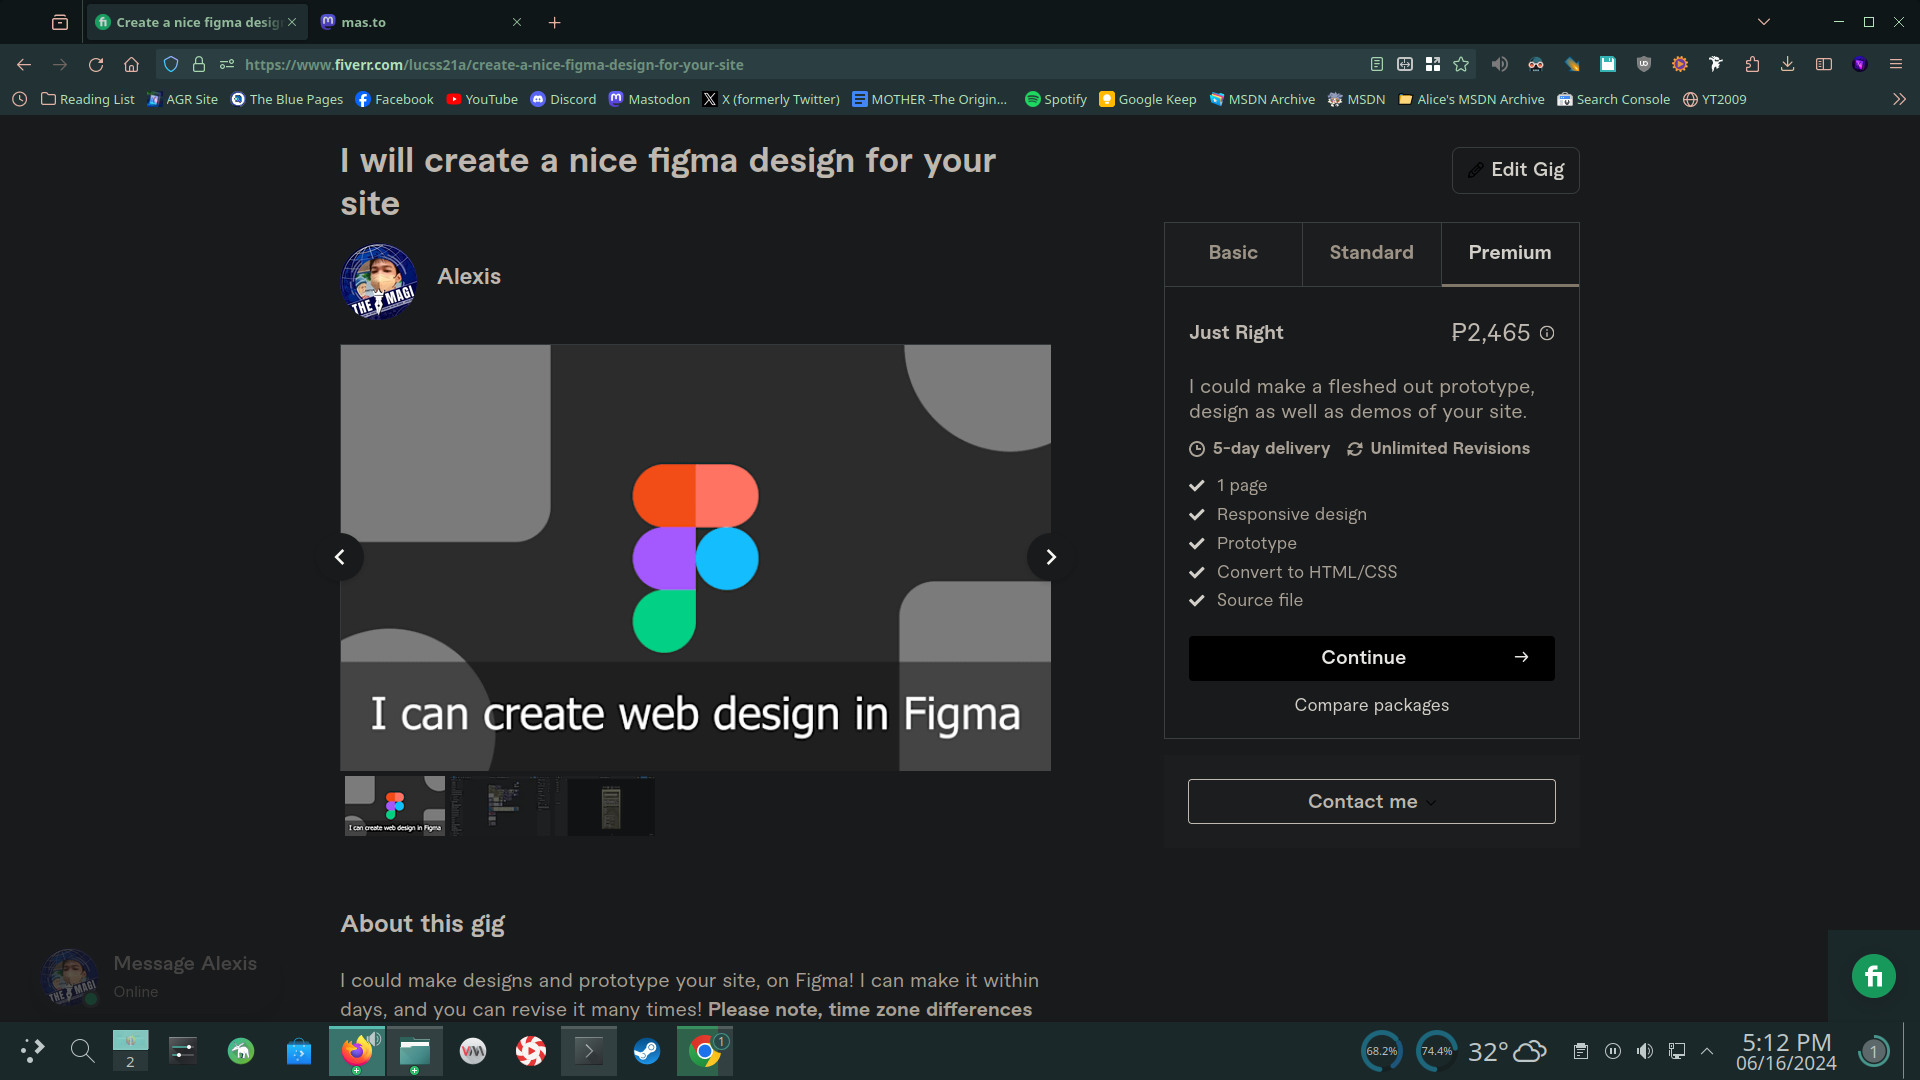Open the terminal taskbar icon
Image resolution: width=1920 pixels, height=1080 pixels.
click(x=589, y=1051)
